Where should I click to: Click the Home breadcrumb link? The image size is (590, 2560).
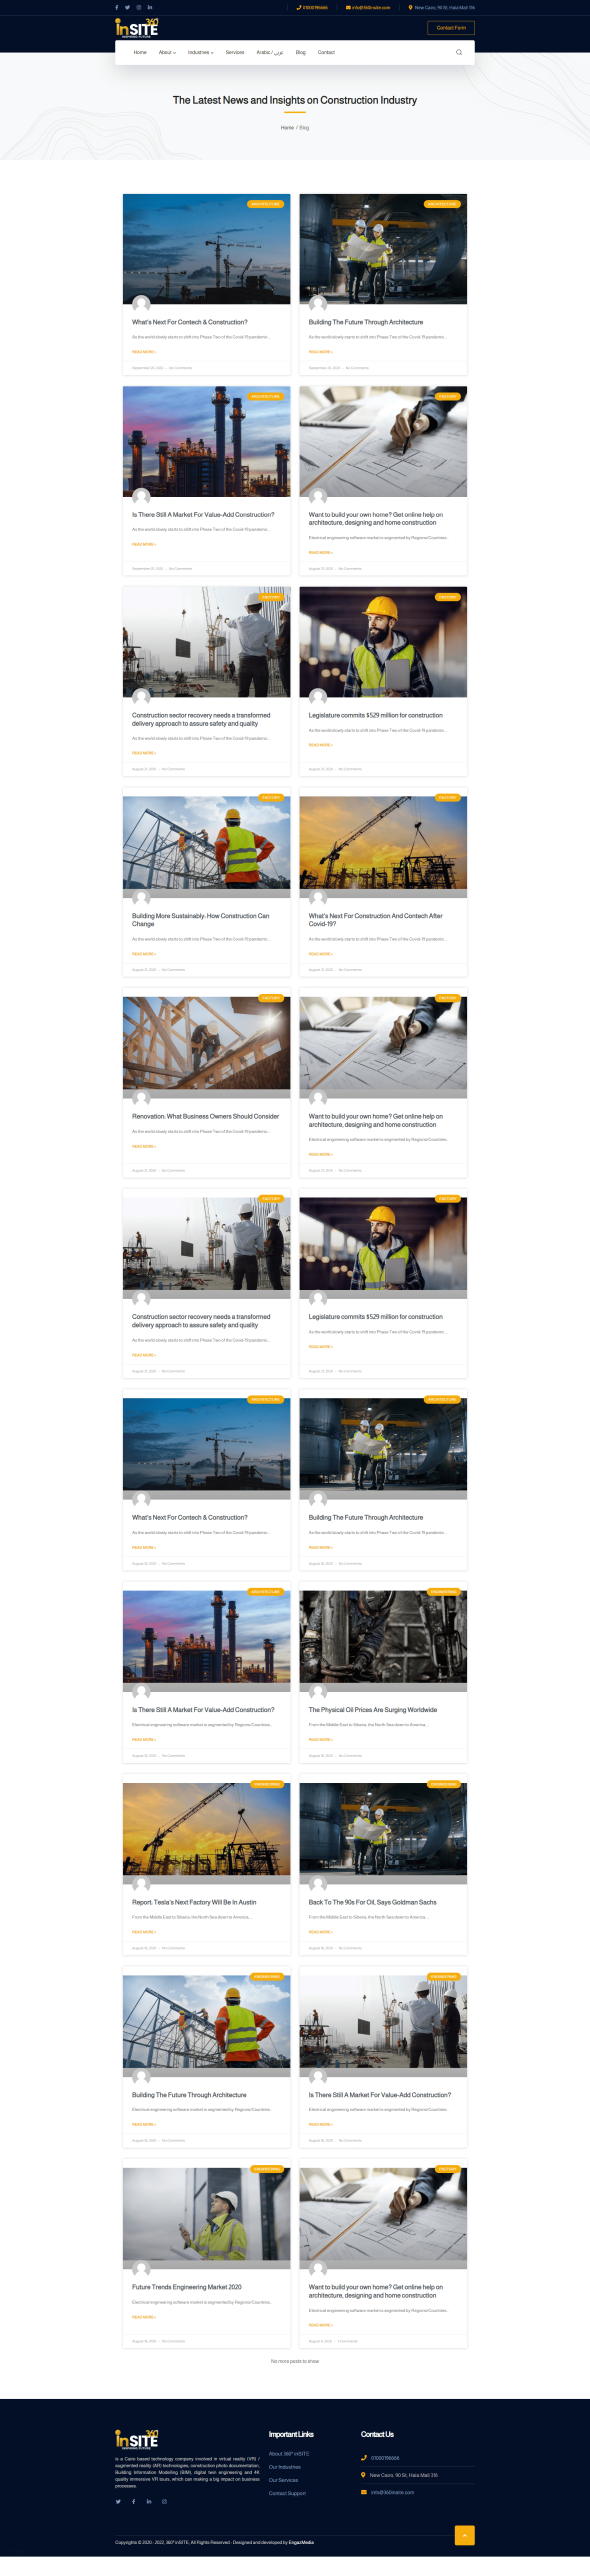click(287, 127)
